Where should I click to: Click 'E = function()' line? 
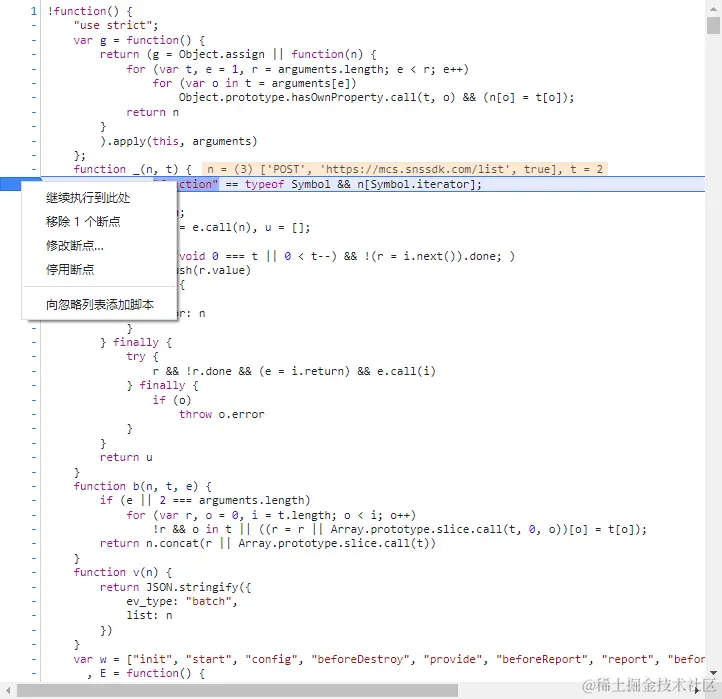tap(146, 673)
